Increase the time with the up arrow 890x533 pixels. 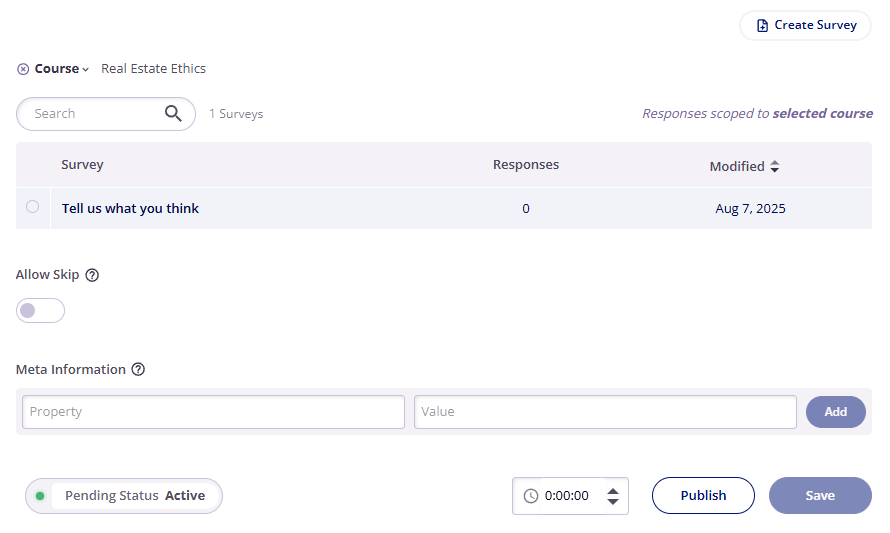tap(613, 491)
